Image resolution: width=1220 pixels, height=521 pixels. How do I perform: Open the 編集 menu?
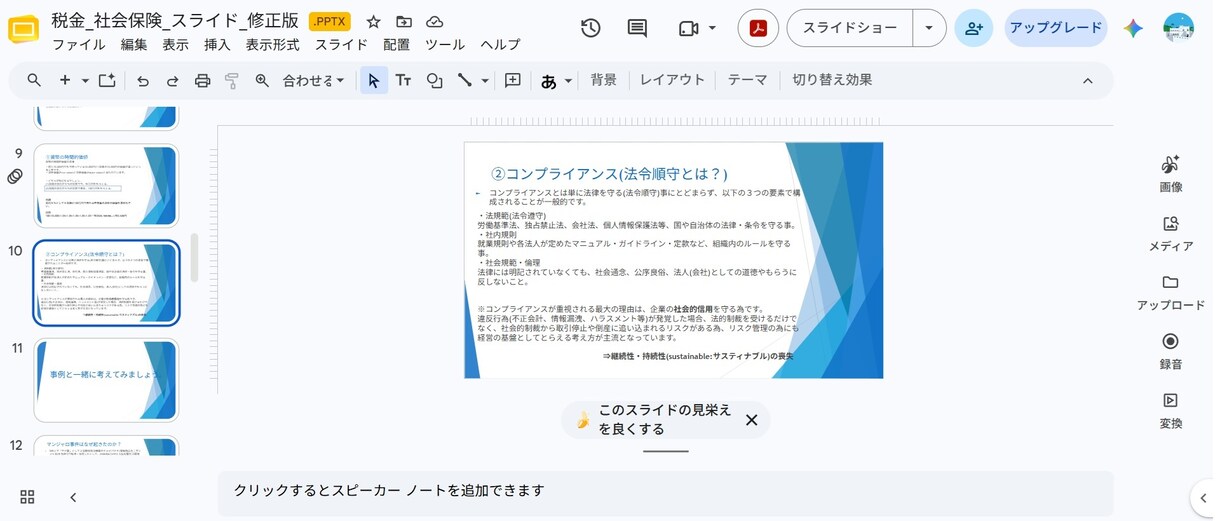[x=134, y=45]
